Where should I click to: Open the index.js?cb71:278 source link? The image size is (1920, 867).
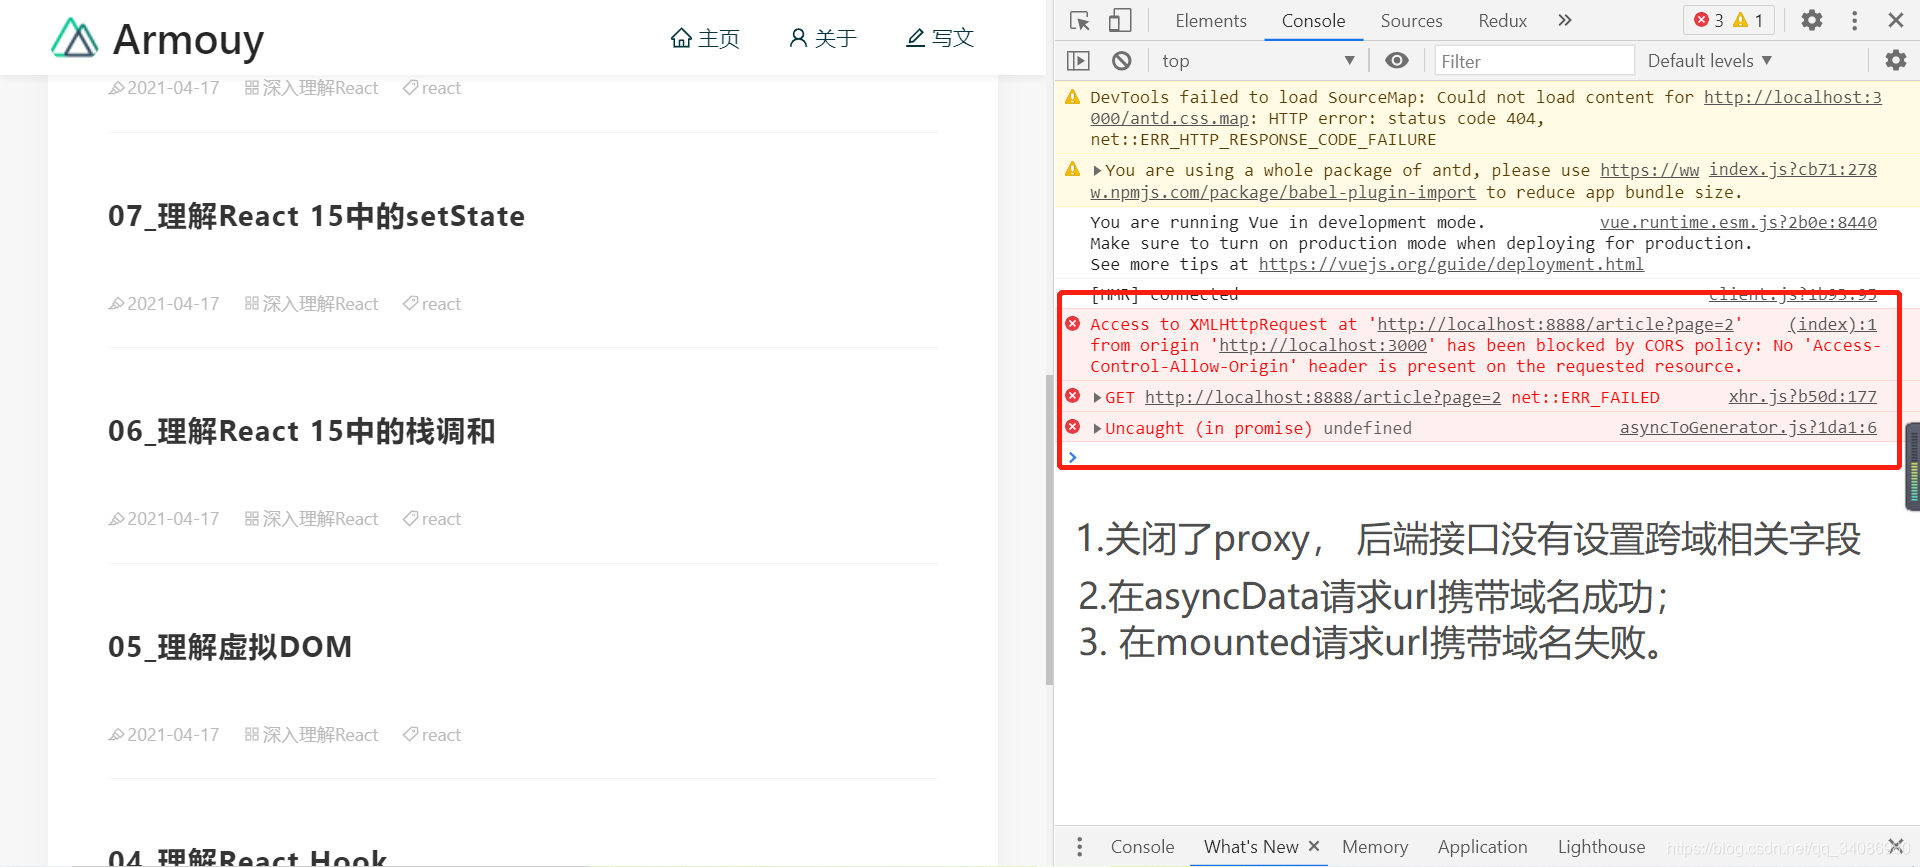click(1792, 170)
